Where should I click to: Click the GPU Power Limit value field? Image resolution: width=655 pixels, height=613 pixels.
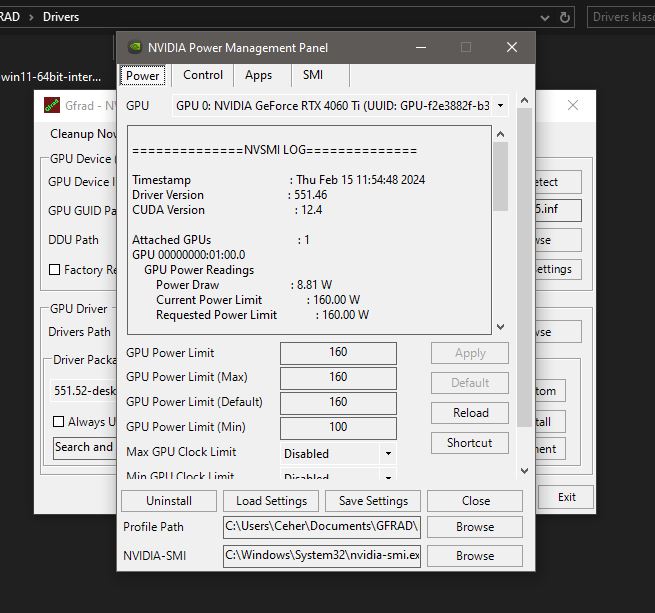338,353
